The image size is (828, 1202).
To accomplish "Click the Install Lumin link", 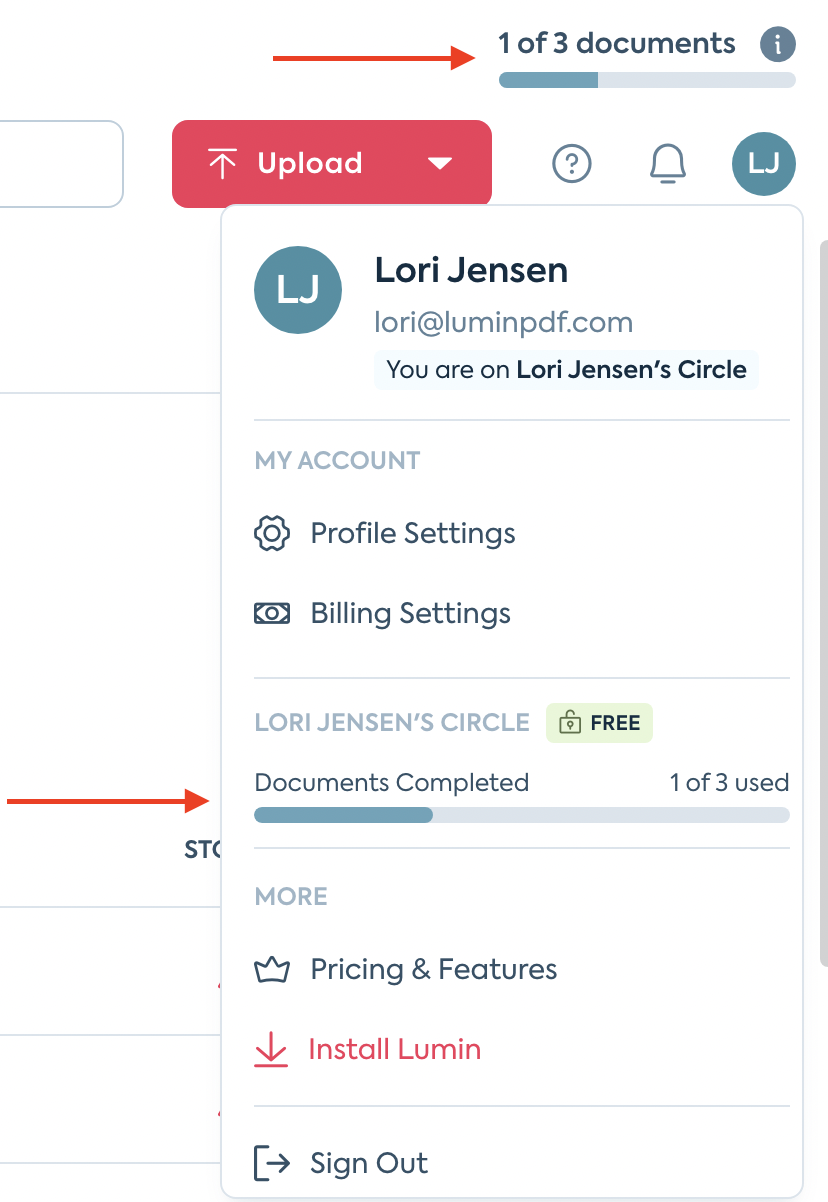I will pyautogui.click(x=395, y=1050).
